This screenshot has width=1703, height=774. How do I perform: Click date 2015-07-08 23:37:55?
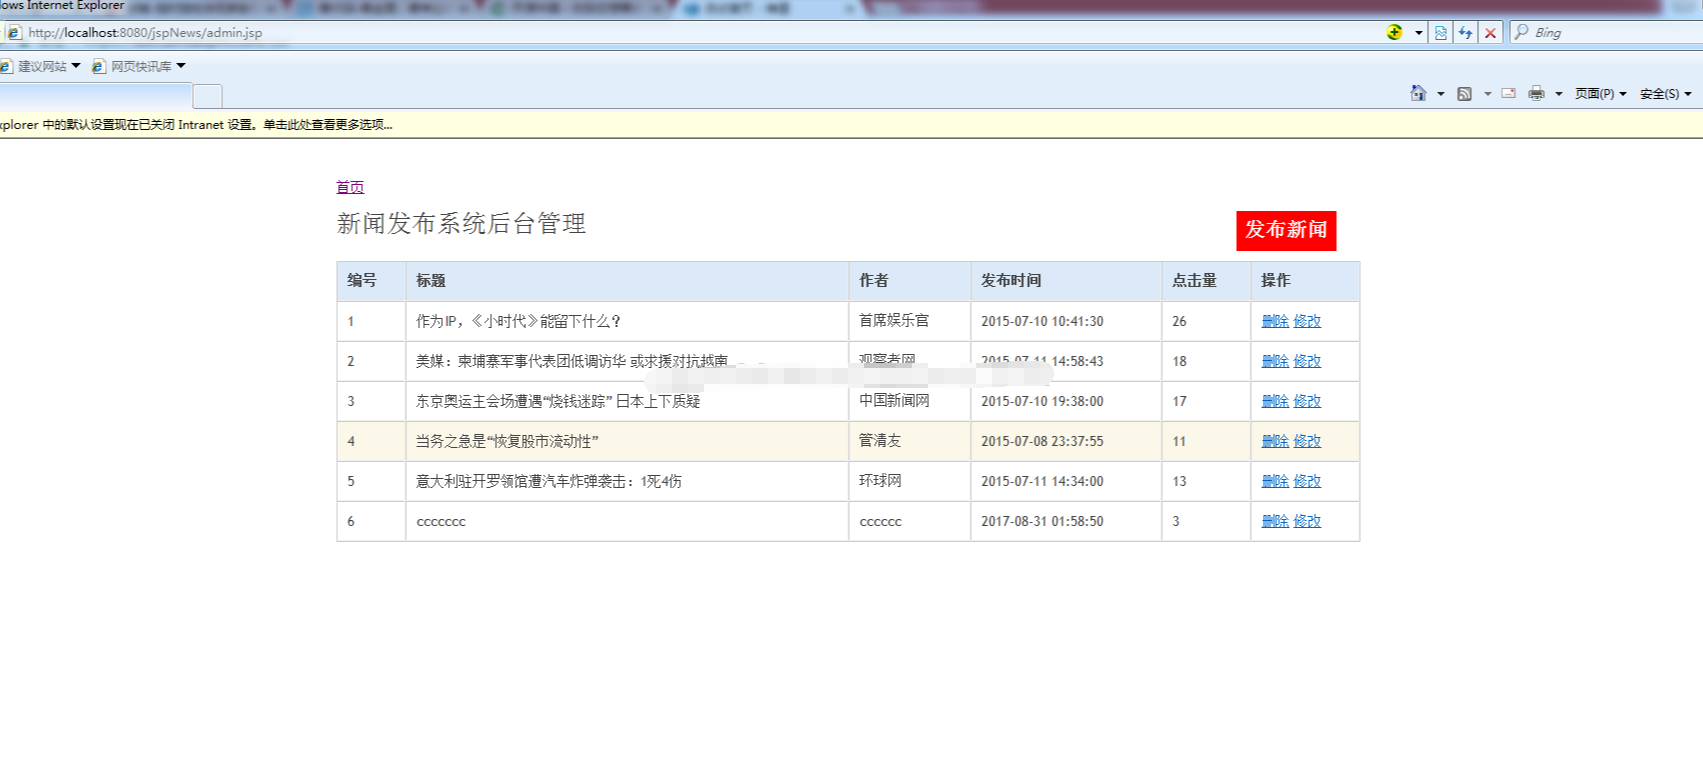[1042, 441]
